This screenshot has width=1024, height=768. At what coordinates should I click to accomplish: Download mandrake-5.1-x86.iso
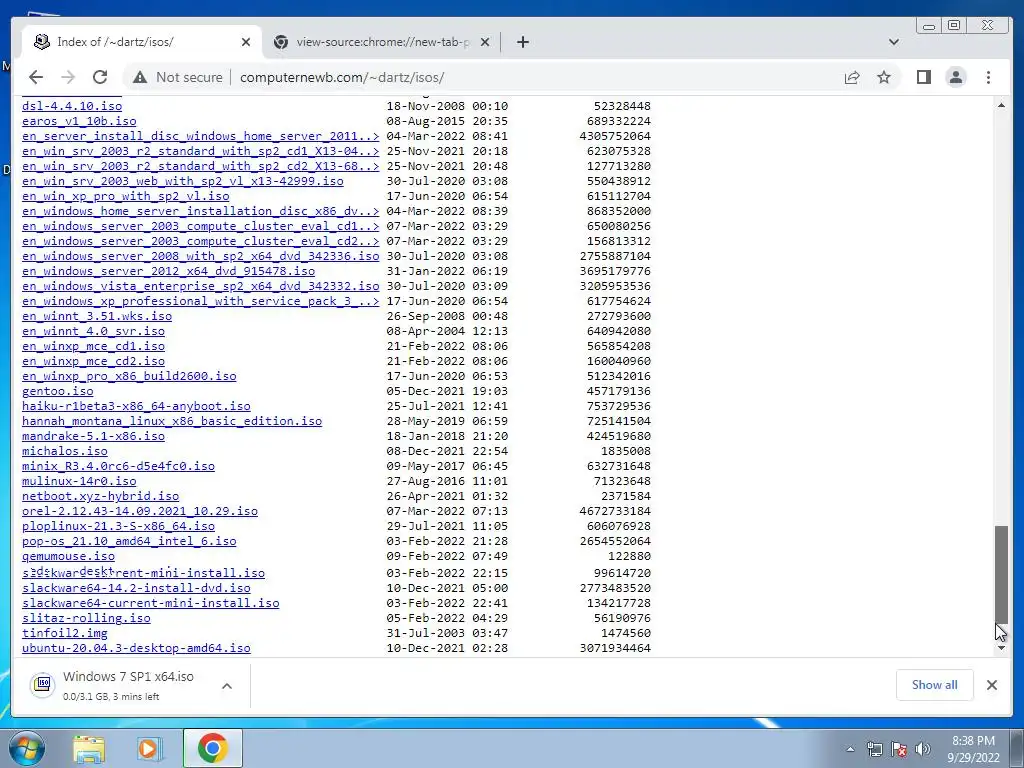(x=93, y=436)
